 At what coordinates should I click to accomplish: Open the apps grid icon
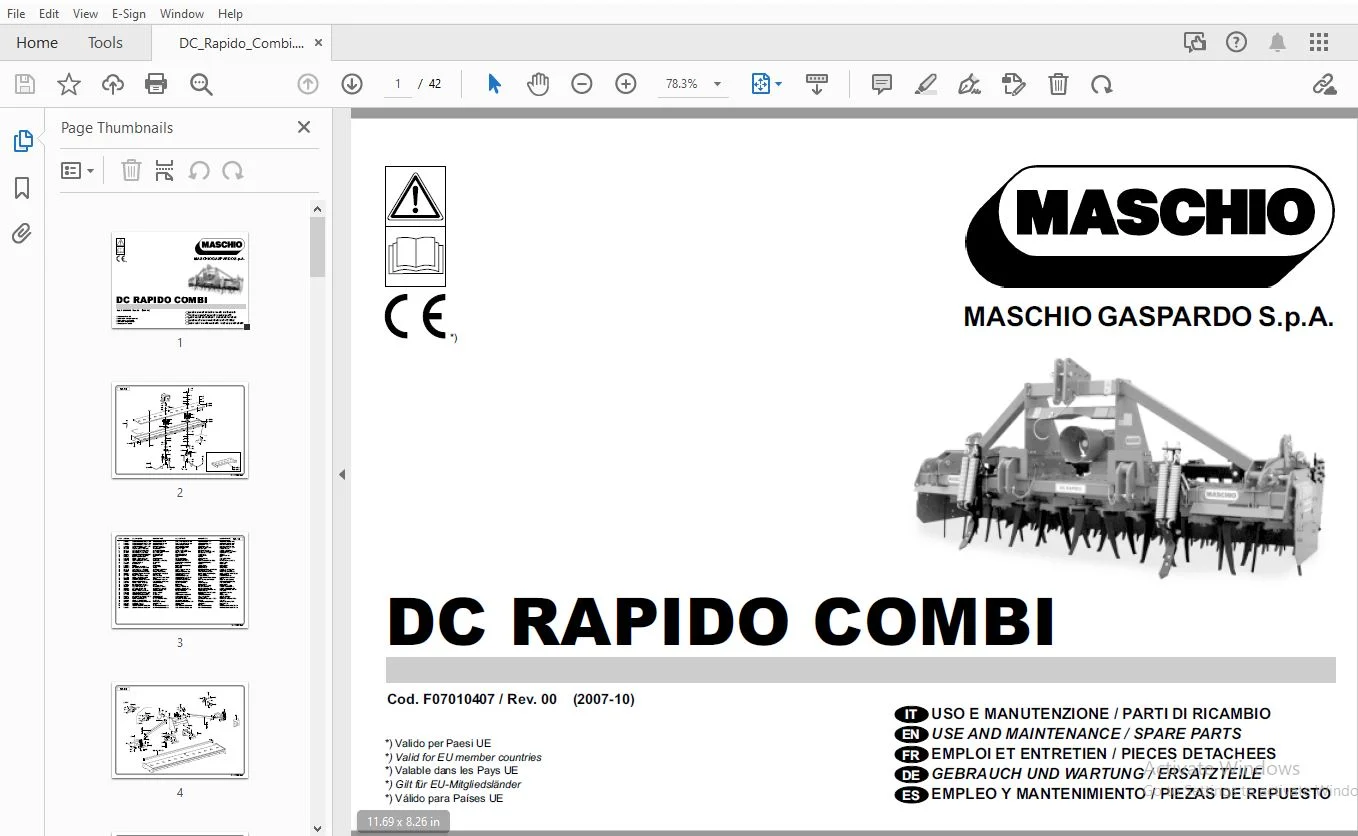click(x=1319, y=42)
